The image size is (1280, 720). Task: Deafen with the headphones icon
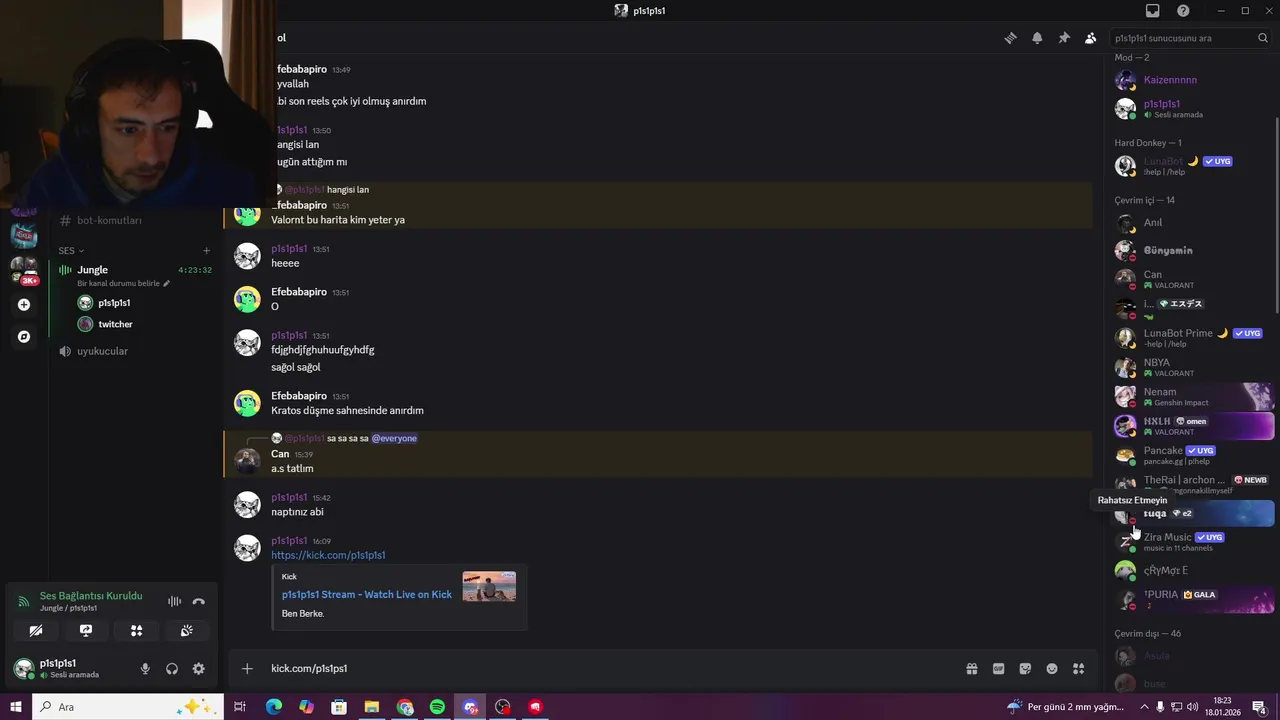pos(171,669)
